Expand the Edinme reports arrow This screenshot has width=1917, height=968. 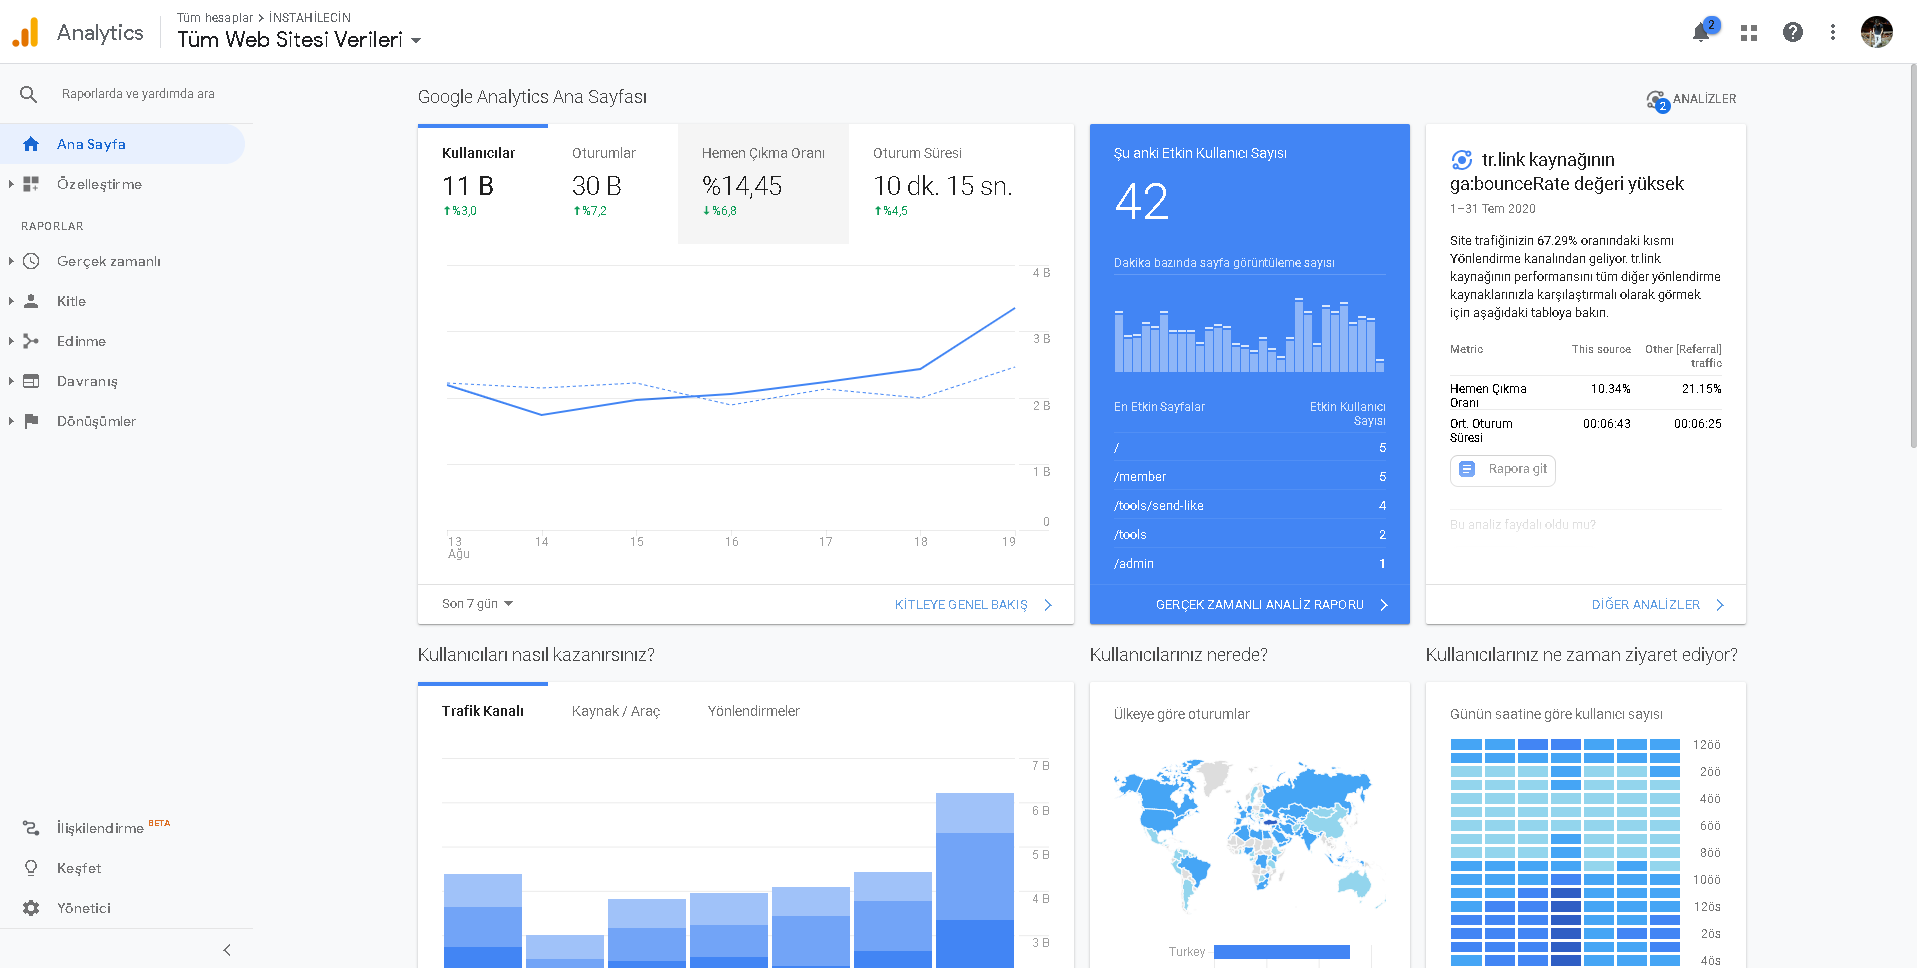(x=11, y=341)
